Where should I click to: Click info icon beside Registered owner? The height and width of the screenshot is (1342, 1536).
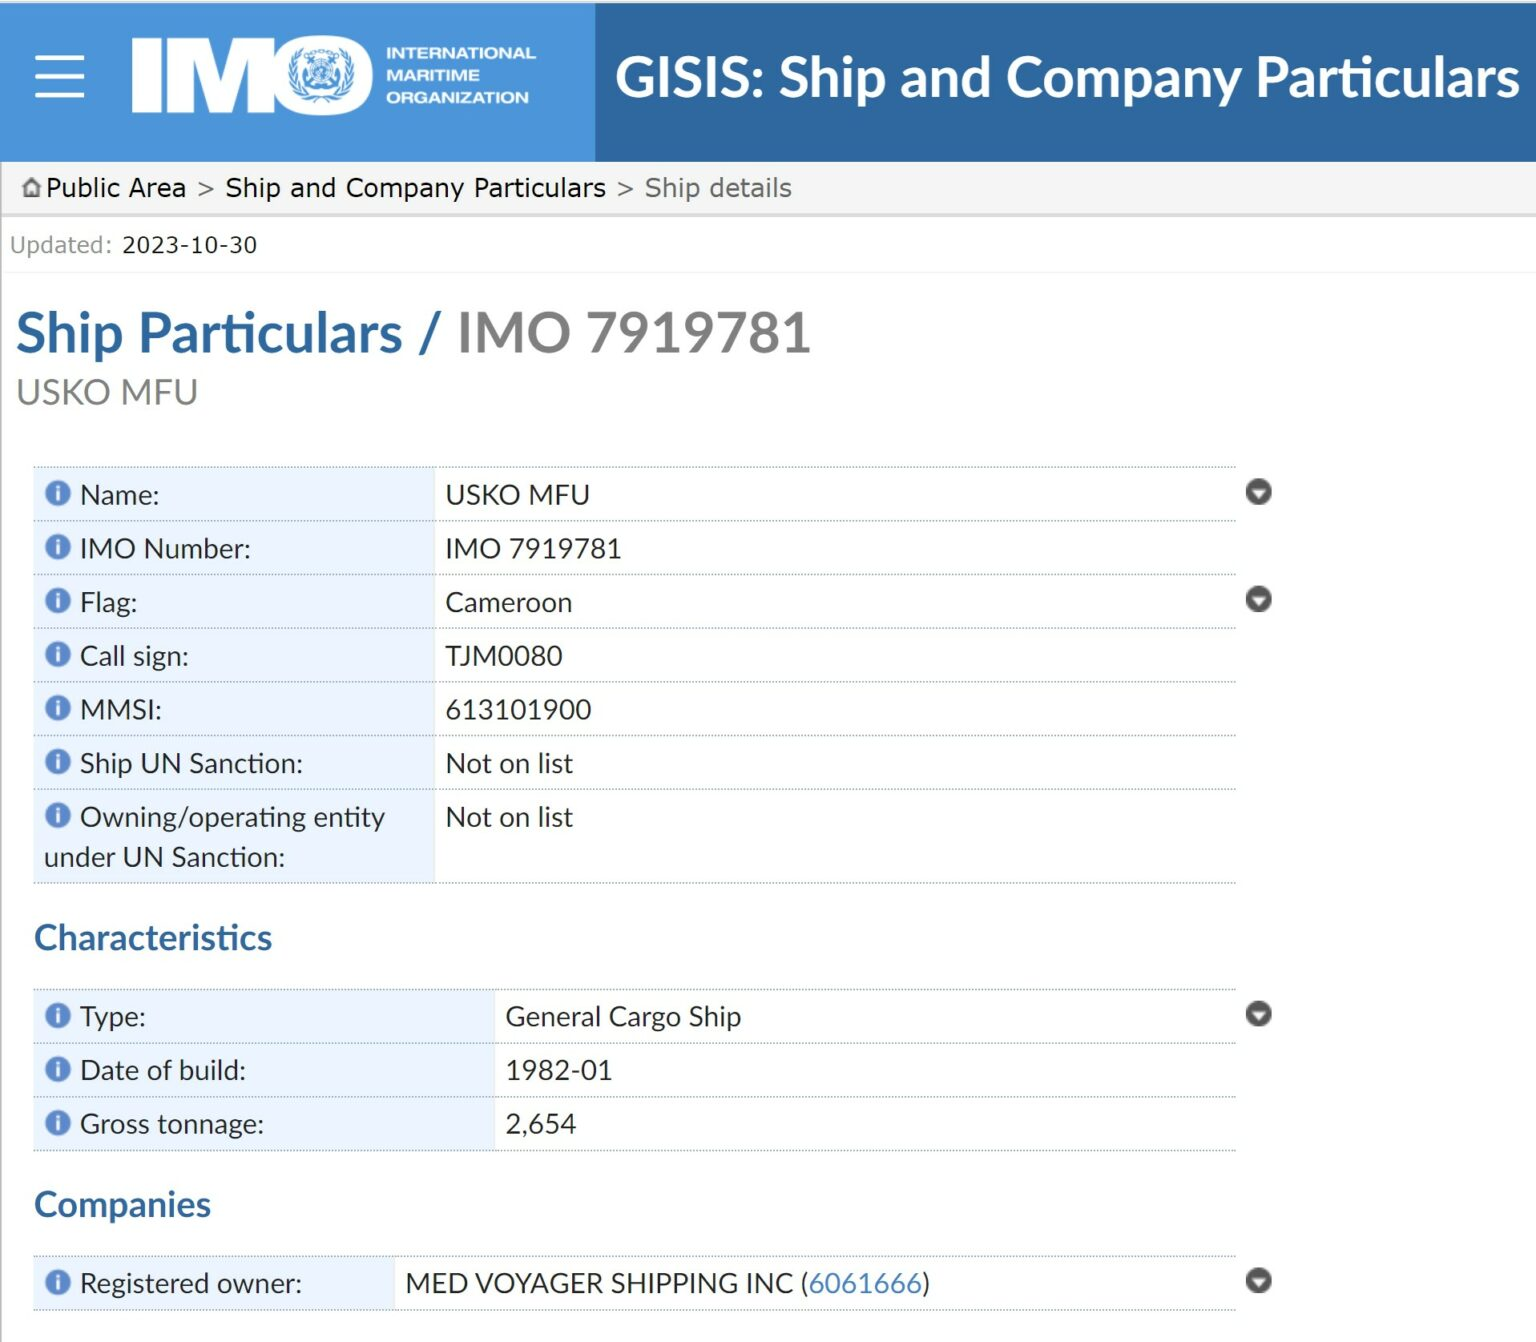tap(58, 1282)
